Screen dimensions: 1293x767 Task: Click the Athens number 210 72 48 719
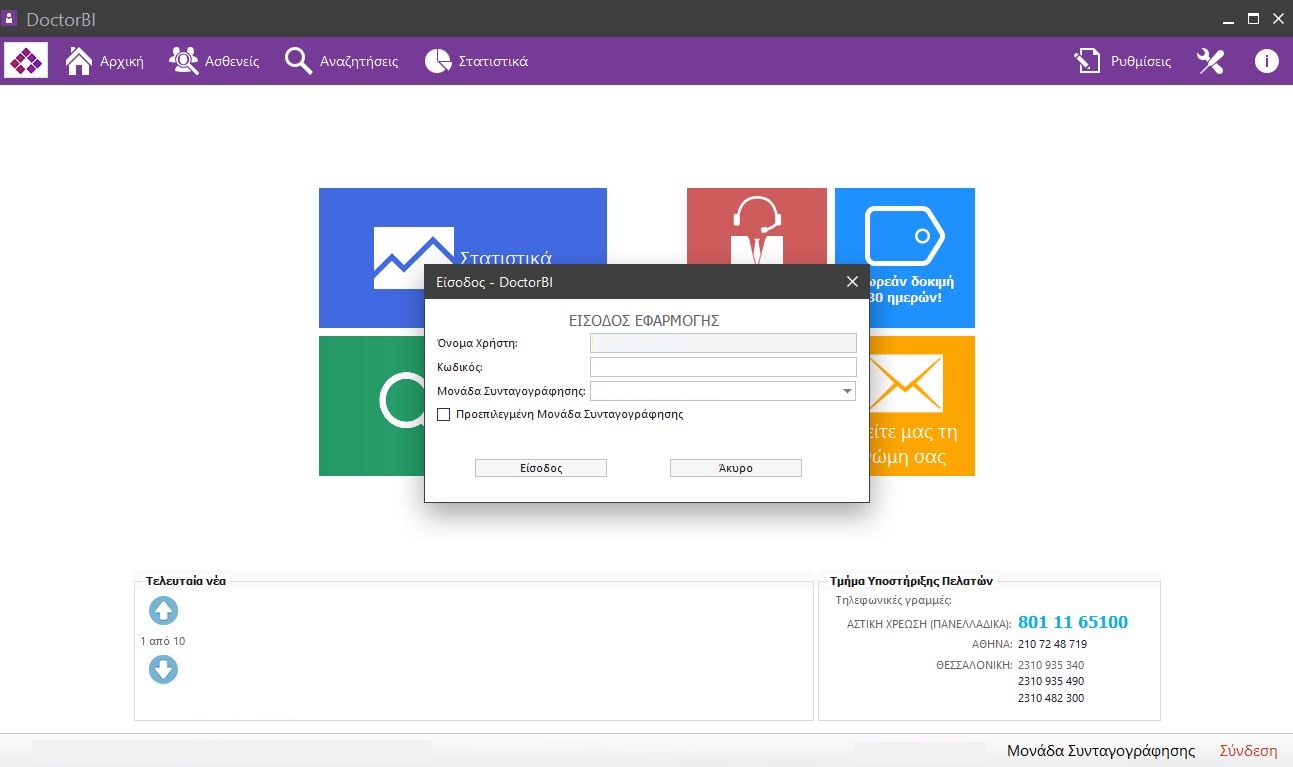(x=1052, y=644)
